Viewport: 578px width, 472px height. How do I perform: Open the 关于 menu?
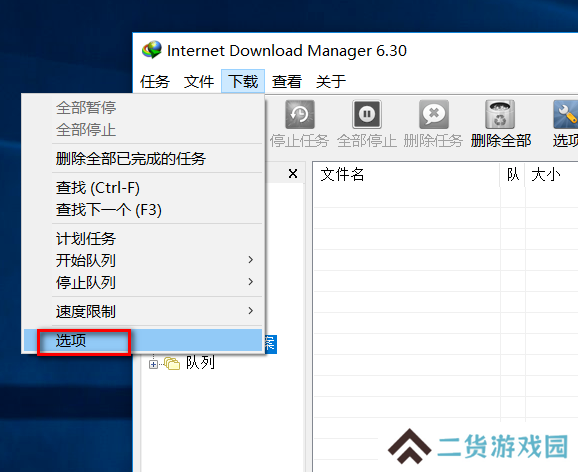(331, 81)
